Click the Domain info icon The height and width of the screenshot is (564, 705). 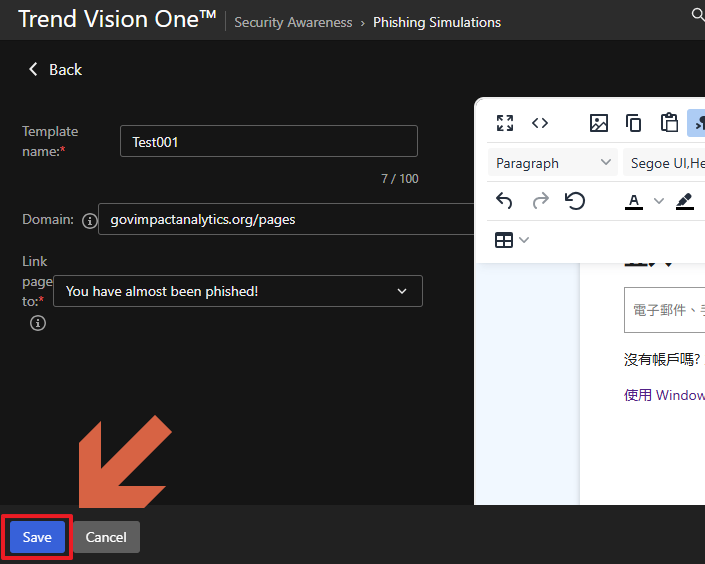coord(89,220)
